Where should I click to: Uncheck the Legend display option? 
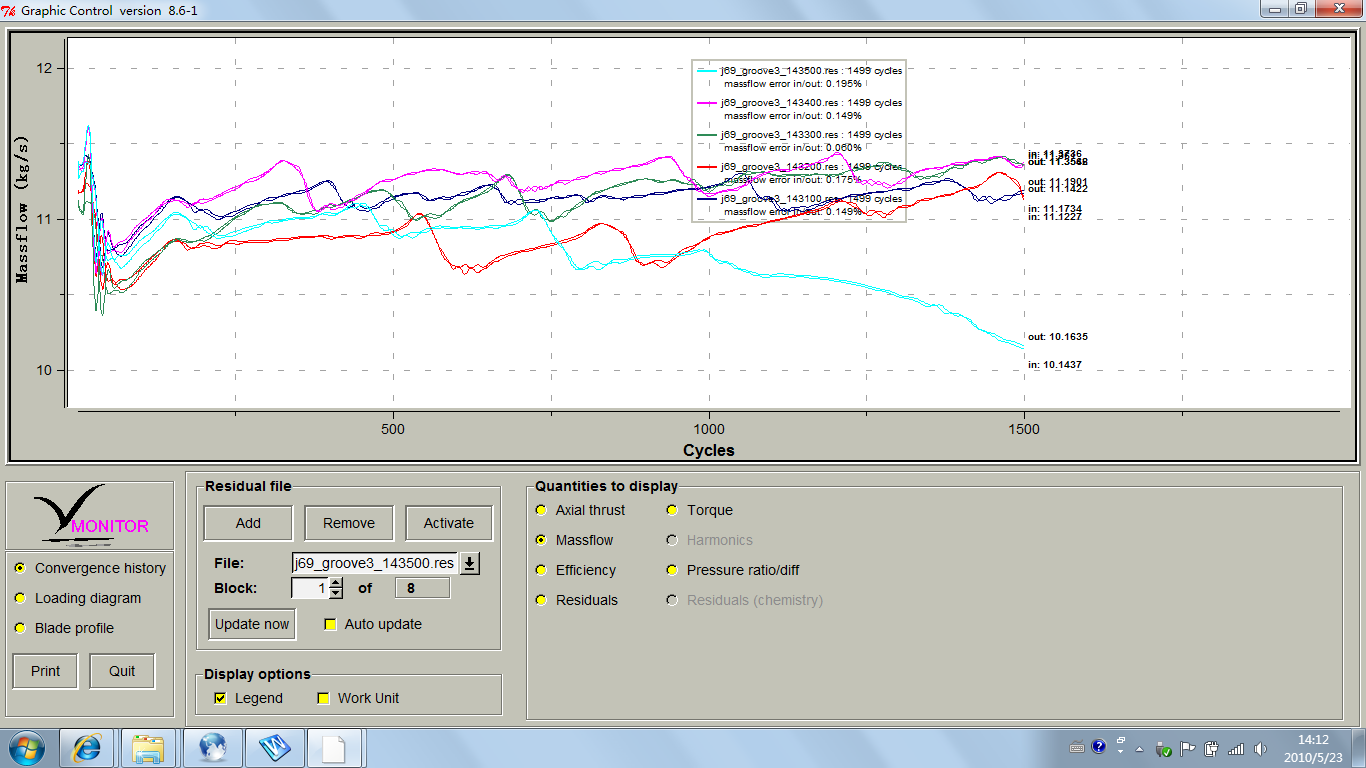click(x=221, y=698)
